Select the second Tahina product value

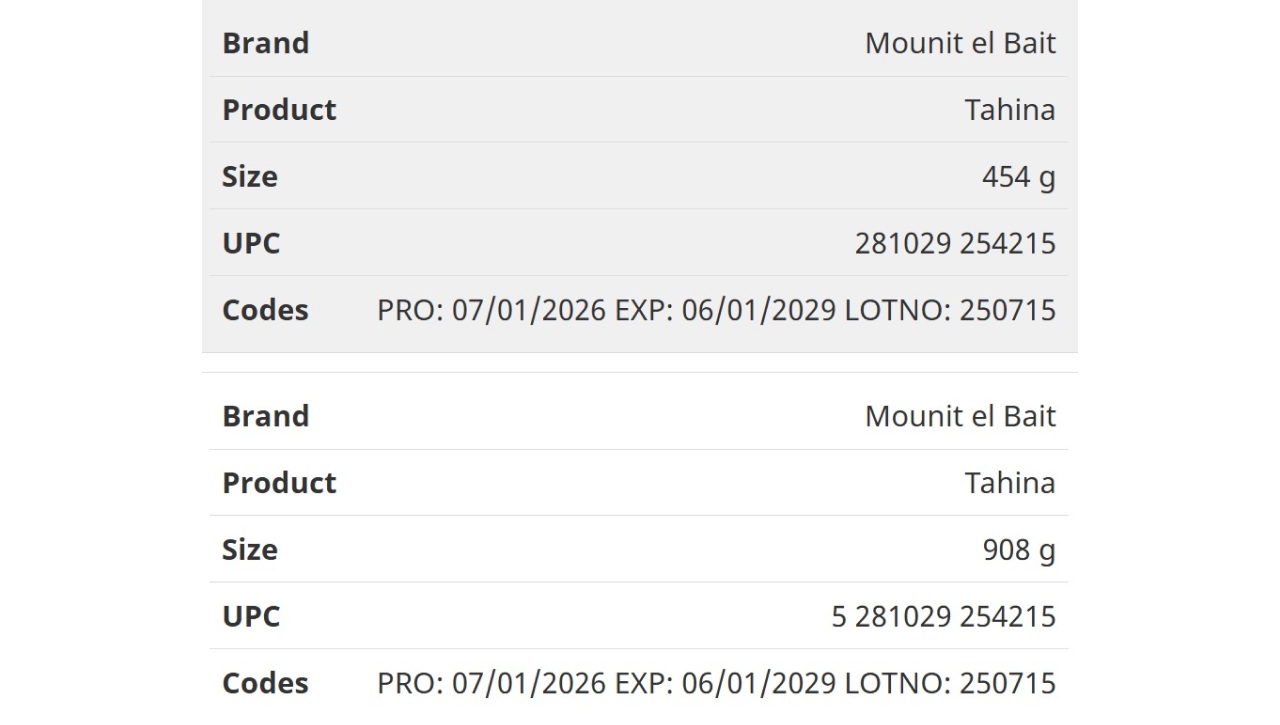(1010, 482)
